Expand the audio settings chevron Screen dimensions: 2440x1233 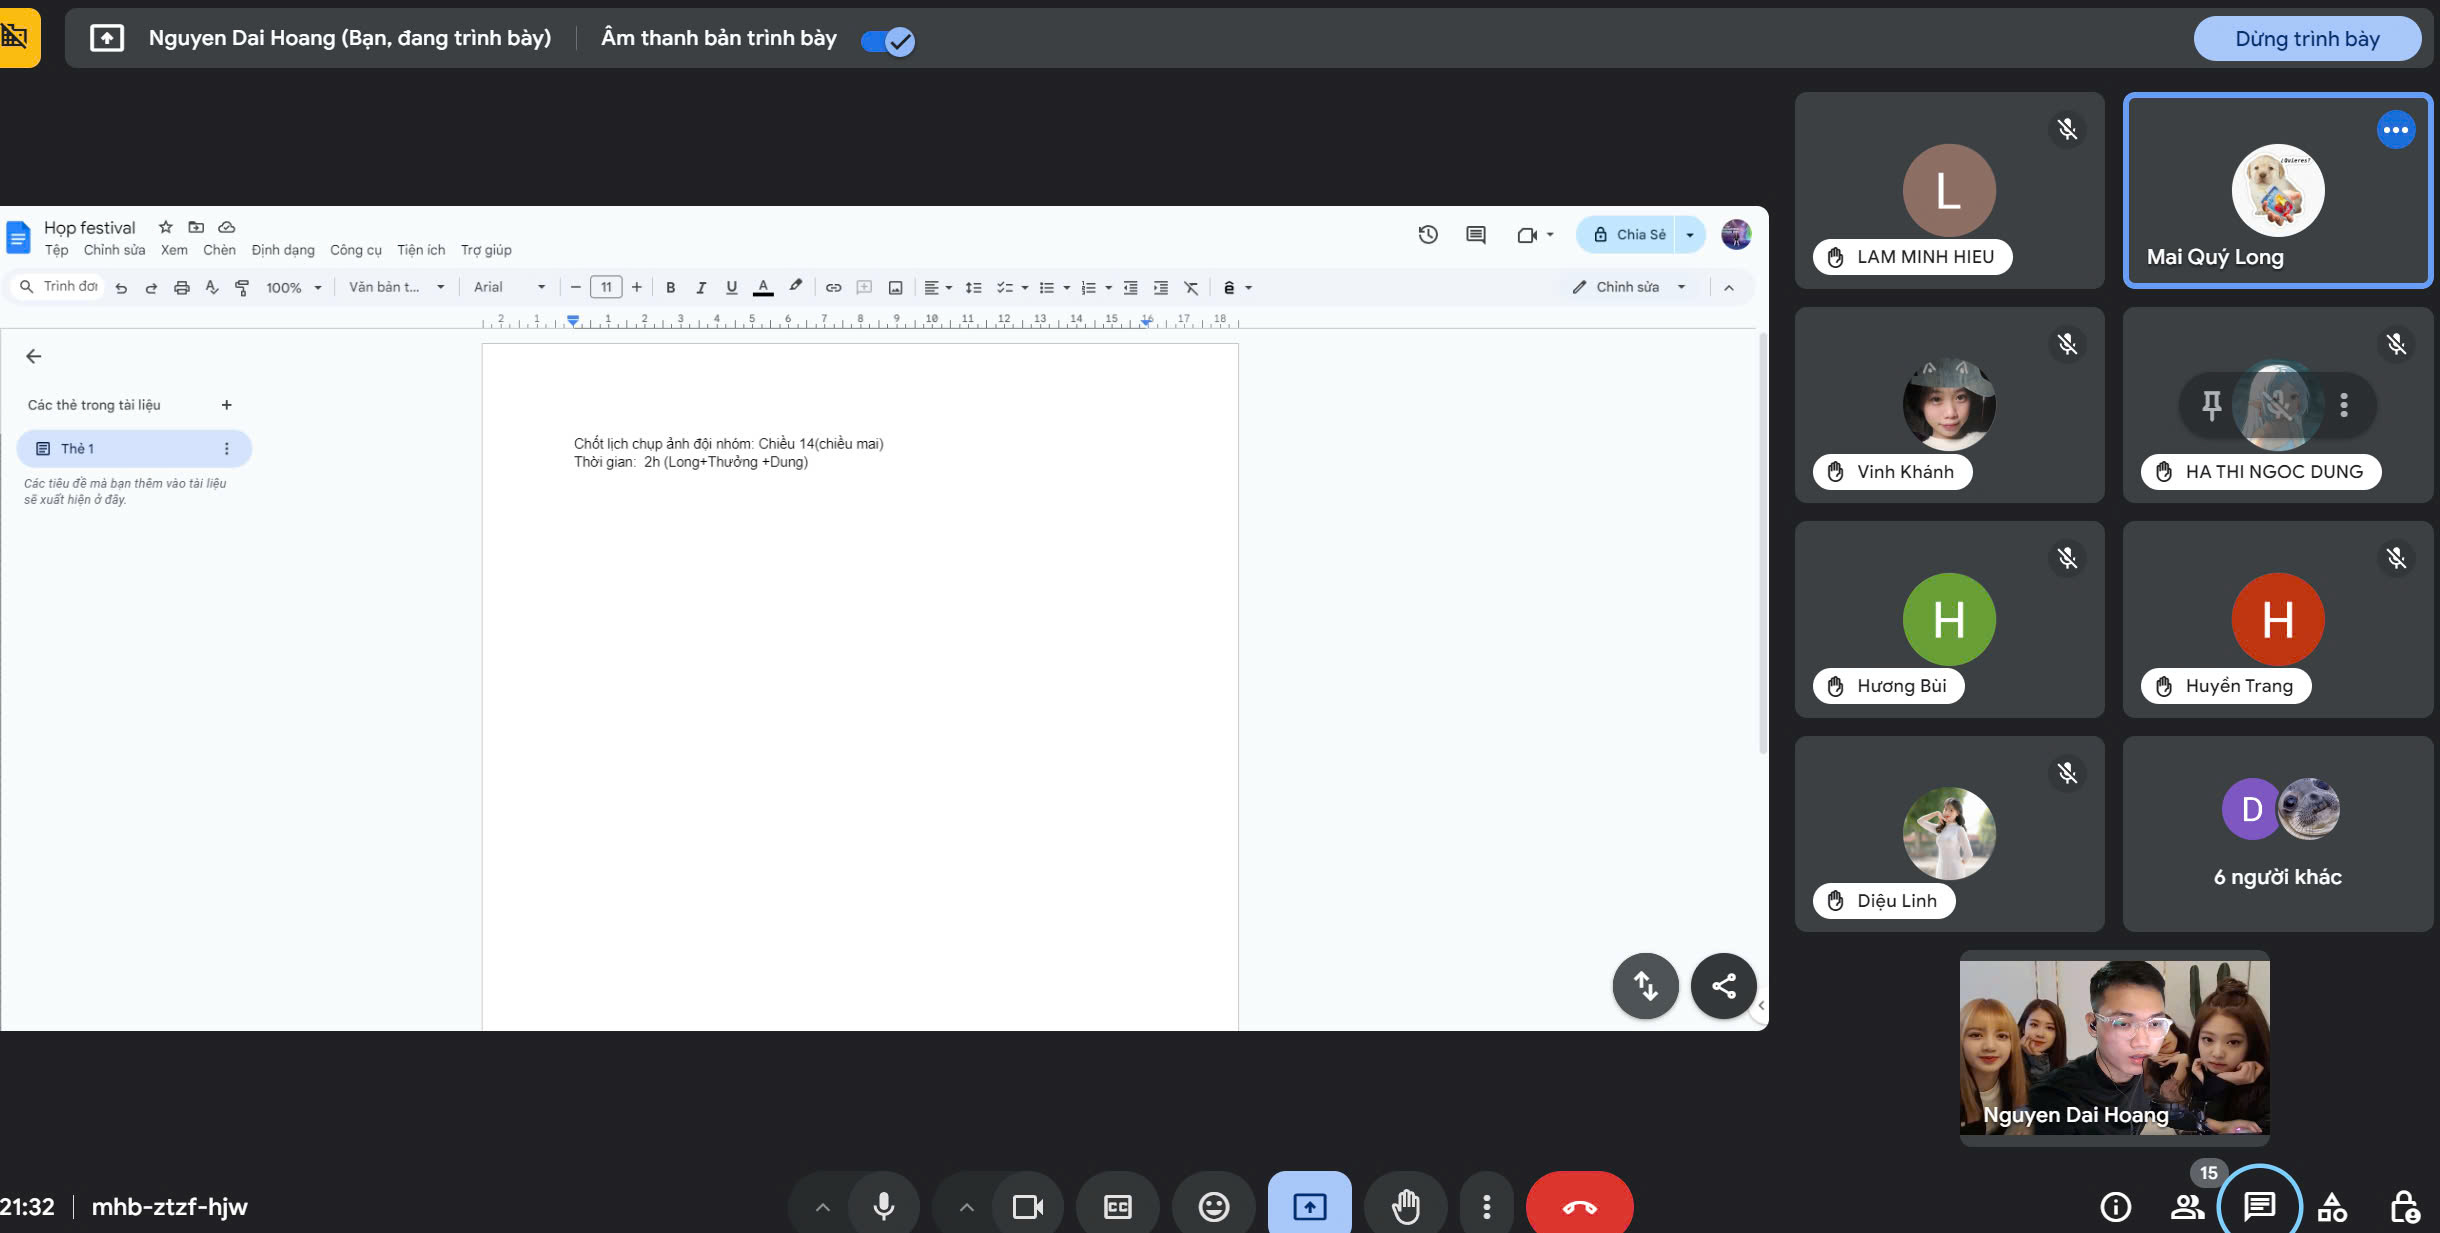(x=822, y=1206)
